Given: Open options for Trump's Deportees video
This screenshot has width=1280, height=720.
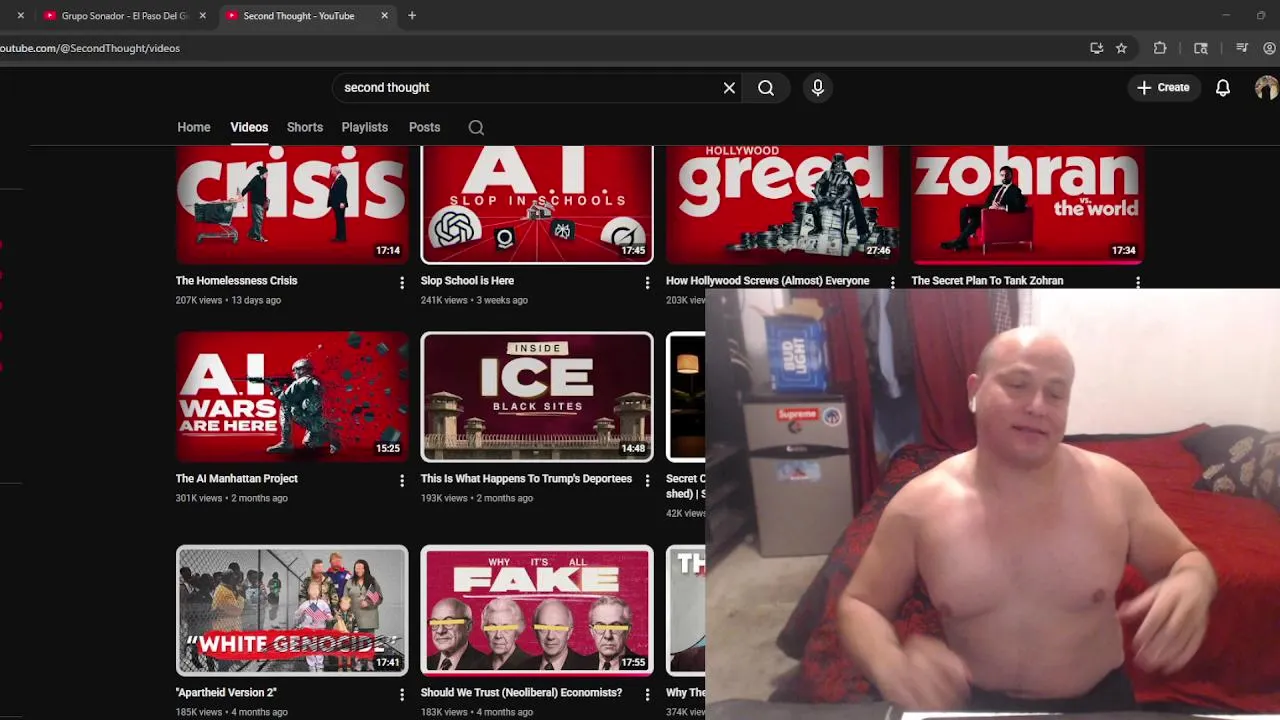Looking at the screenshot, I should coord(647,481).
